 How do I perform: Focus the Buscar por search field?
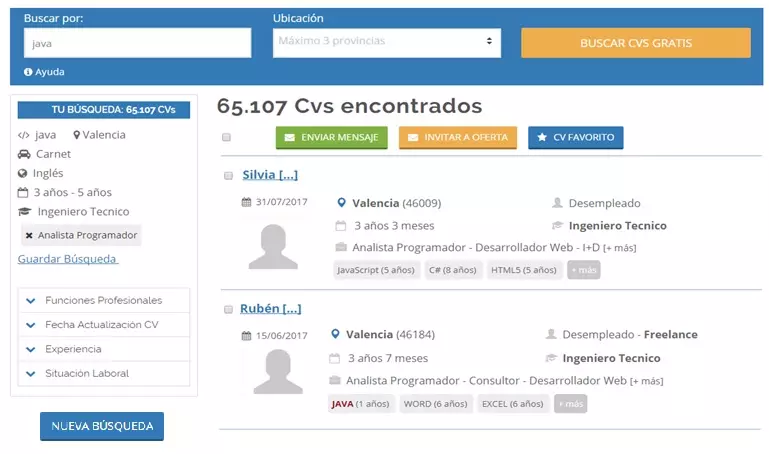pyautogui.click(x=137, y=43)
